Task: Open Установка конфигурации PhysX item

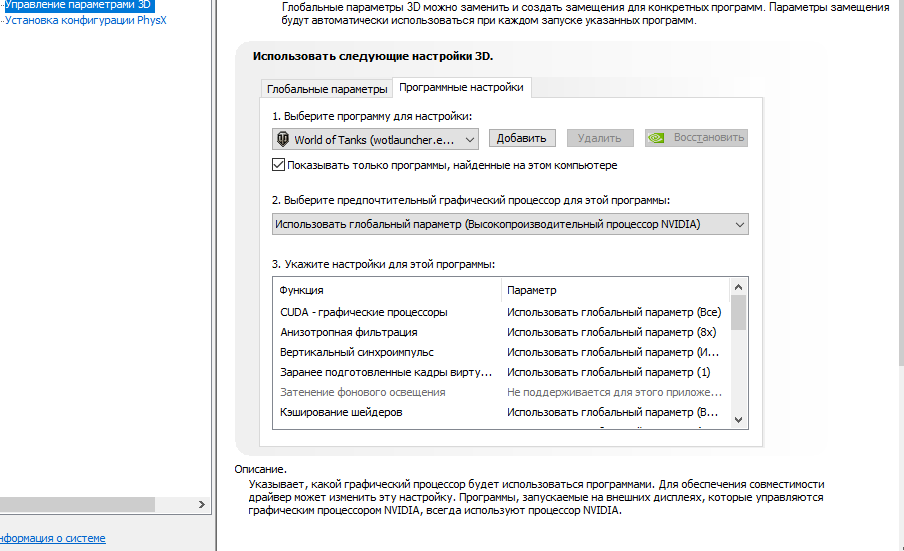Action: click(x=85, y=20)
